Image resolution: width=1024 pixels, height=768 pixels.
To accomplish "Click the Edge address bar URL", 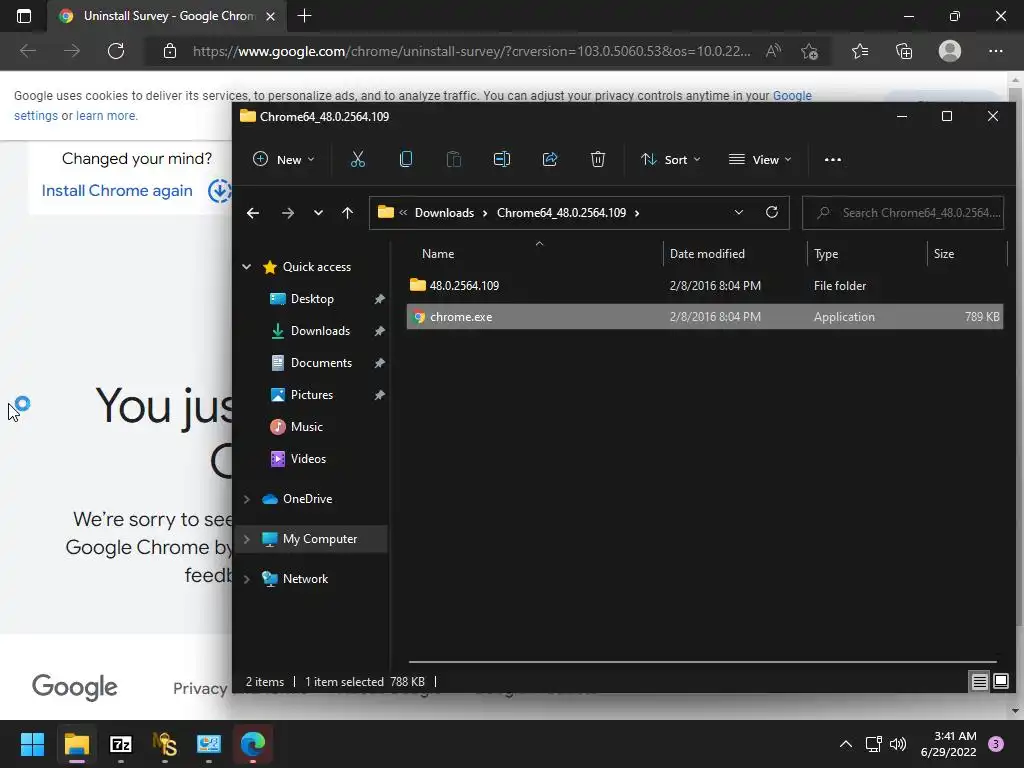I will pos(472,51).
